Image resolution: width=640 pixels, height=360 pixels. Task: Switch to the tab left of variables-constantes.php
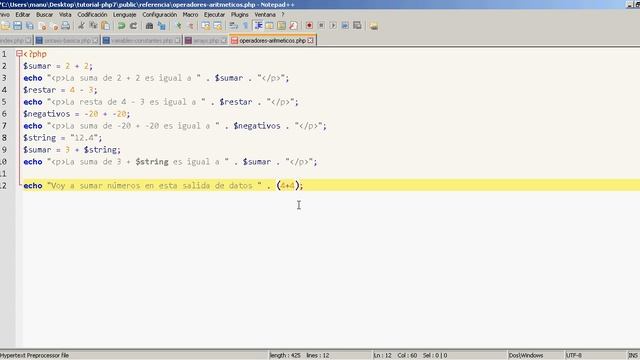coord(67,41)
